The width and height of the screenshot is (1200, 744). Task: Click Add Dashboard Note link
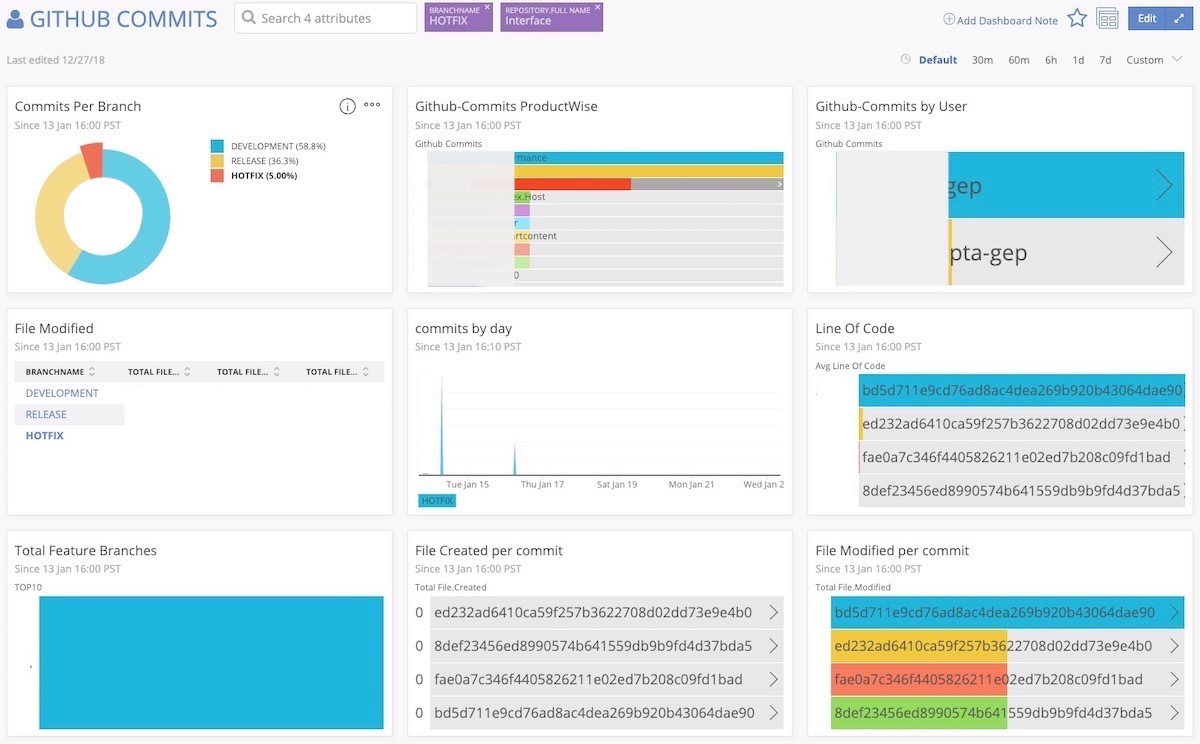click(1007, 20)
